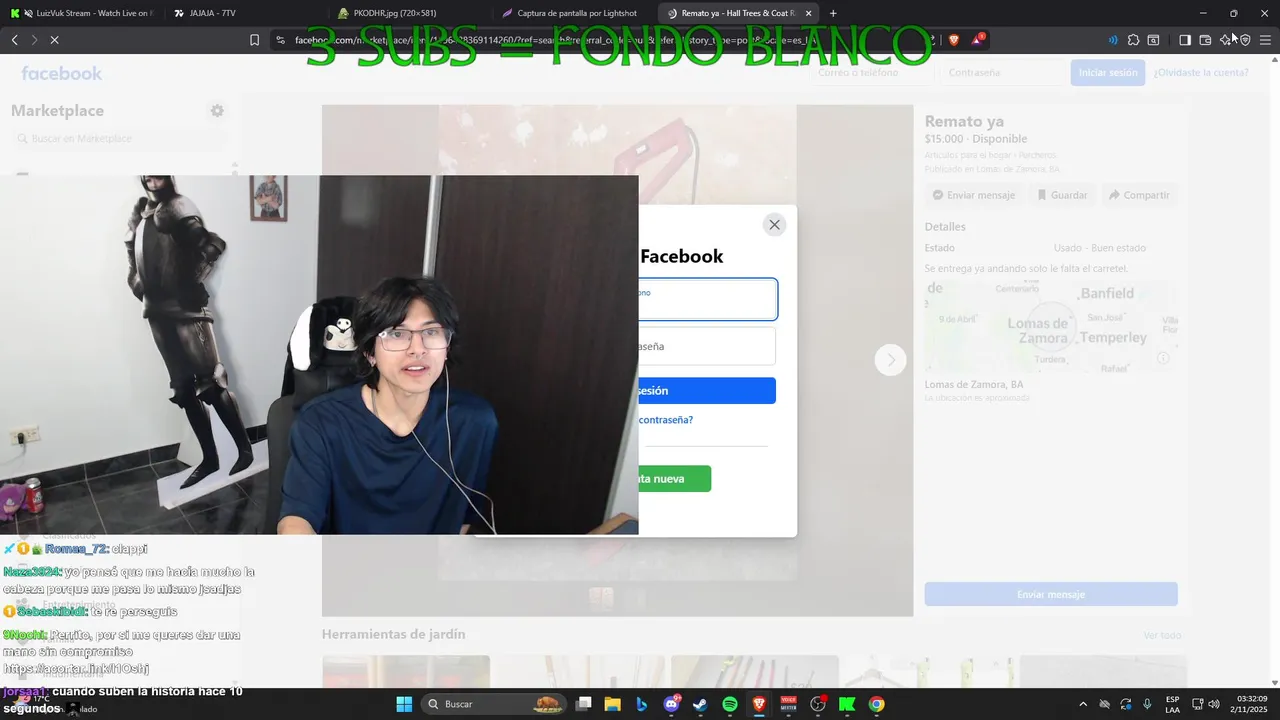1280x720 pixels.
Task: Show hidden system tray icons
Action: (x=1082, y=704)
